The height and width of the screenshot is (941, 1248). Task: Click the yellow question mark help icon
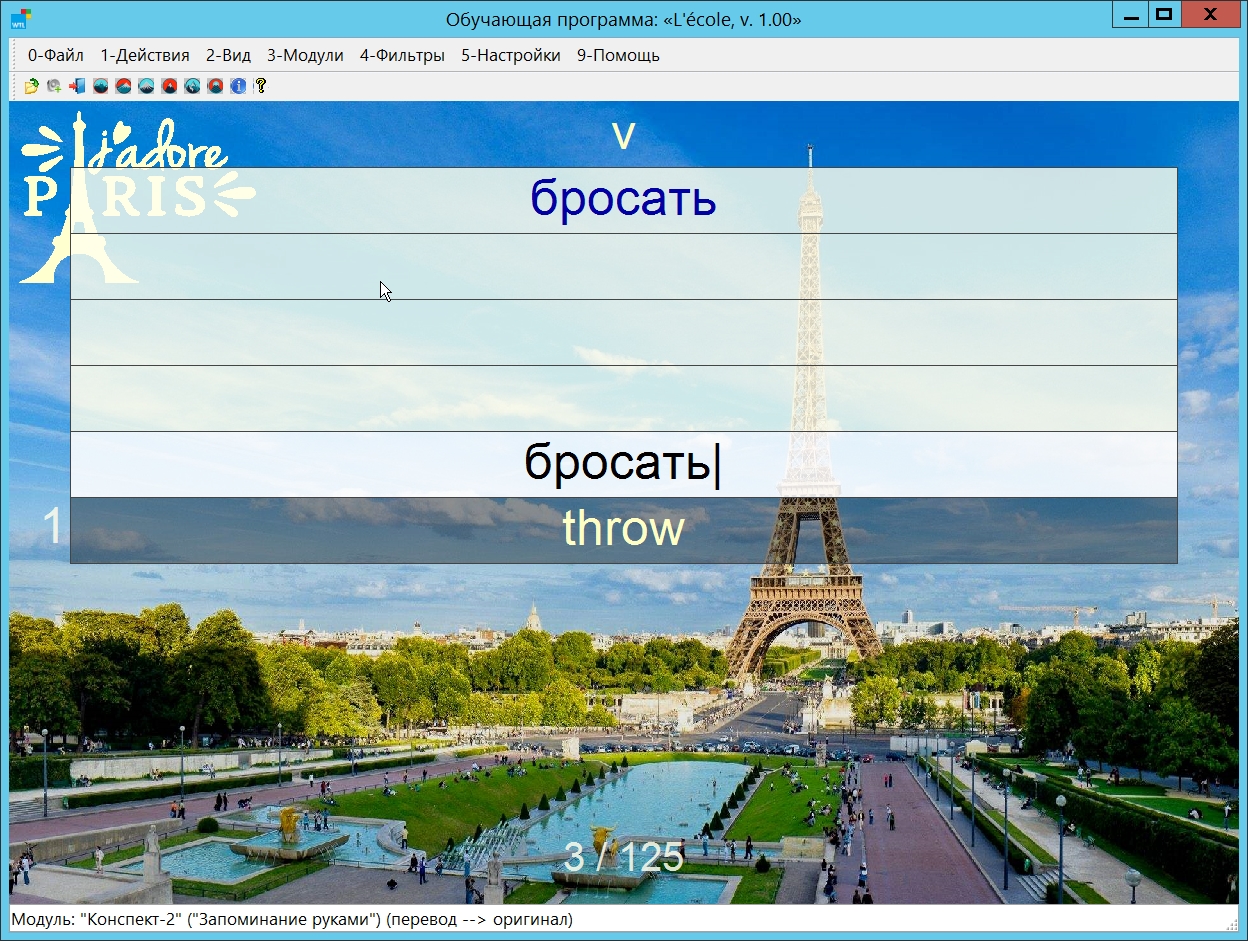261,86
